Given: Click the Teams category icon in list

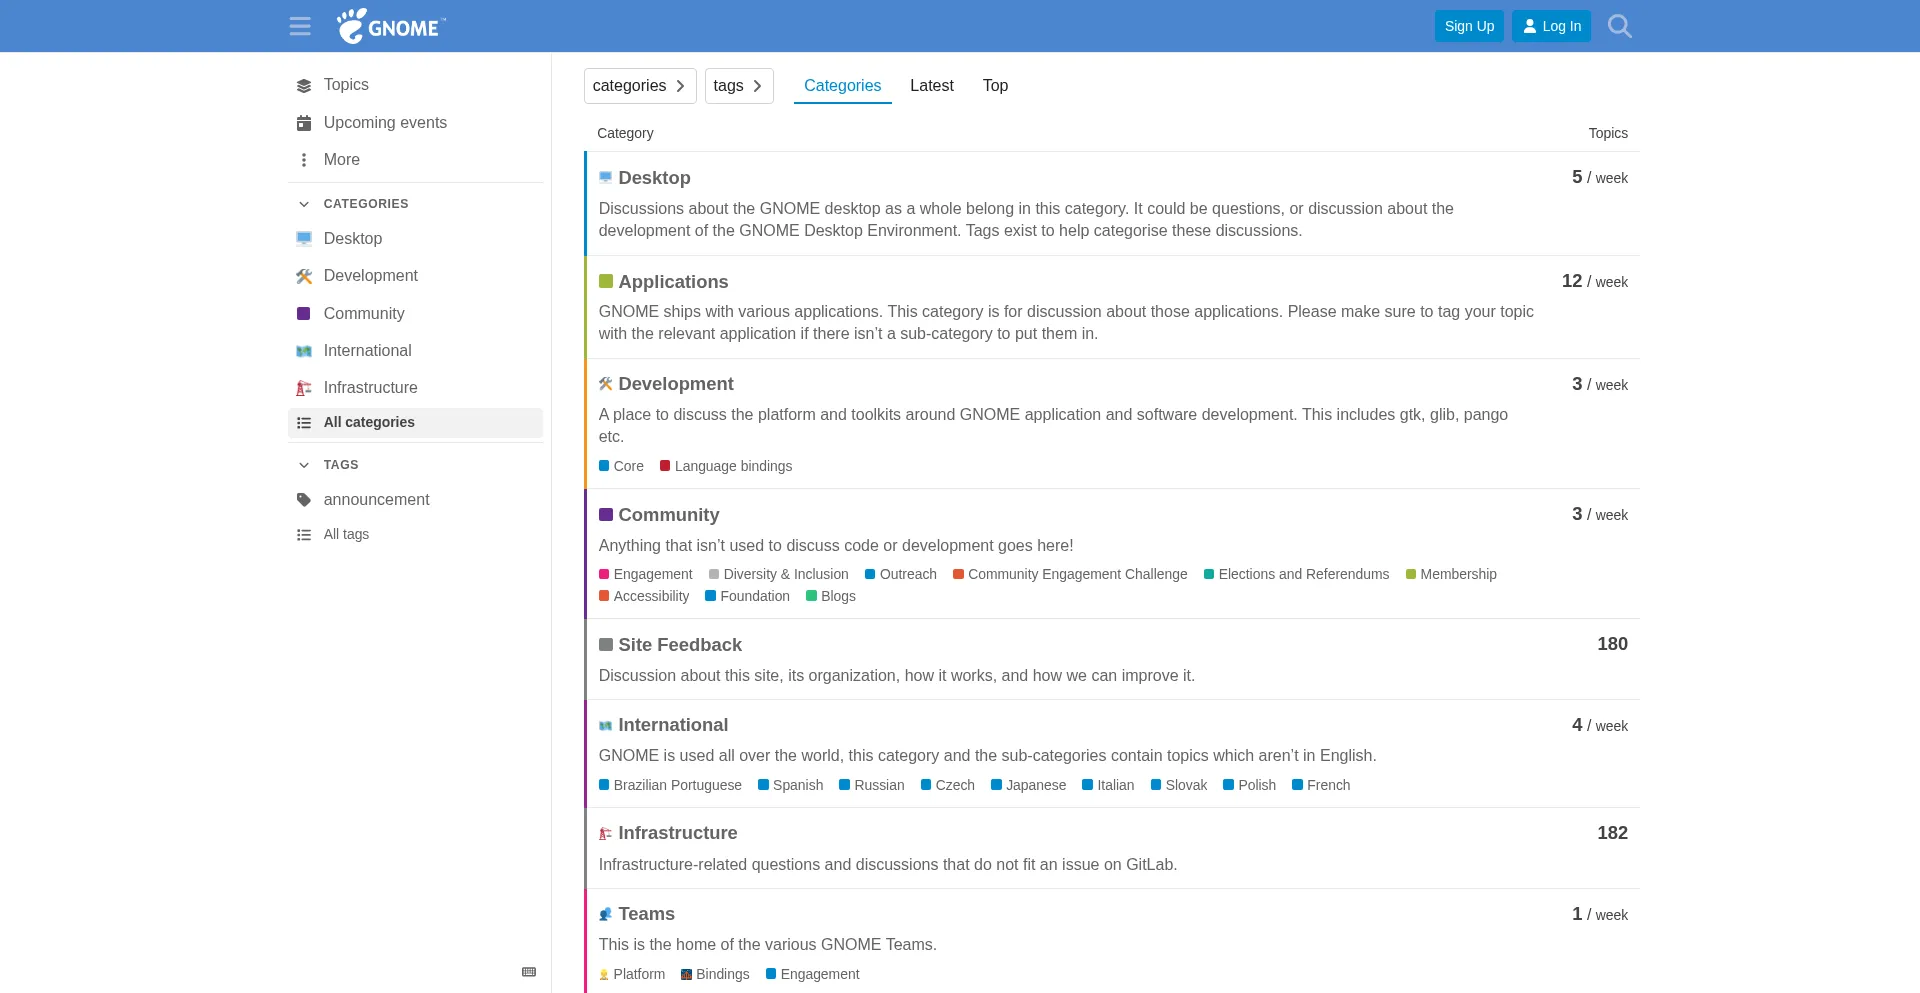Looking at the screenshot, I should pos(605,914).
